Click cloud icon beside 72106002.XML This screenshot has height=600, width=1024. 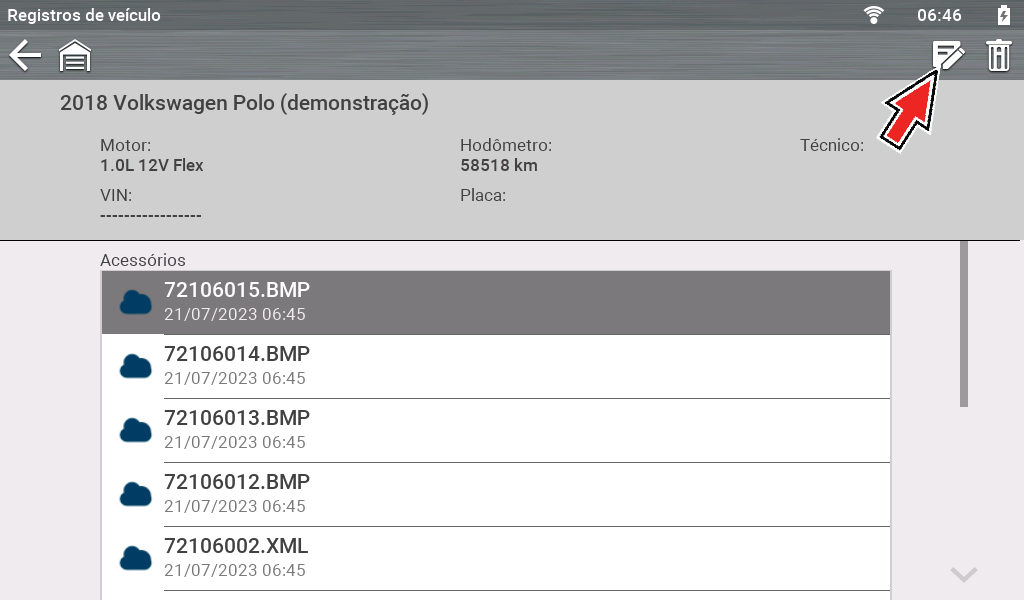click(135, 558)
